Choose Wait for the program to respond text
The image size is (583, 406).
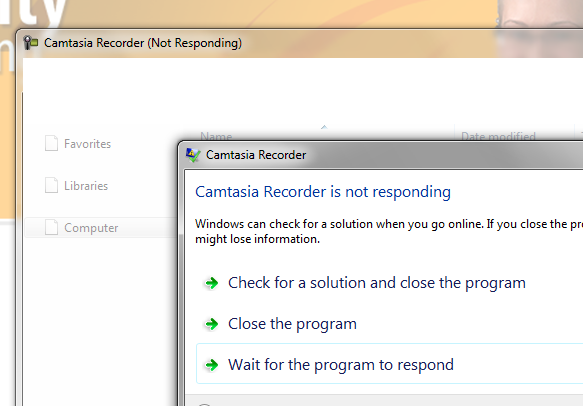point(341,365)
